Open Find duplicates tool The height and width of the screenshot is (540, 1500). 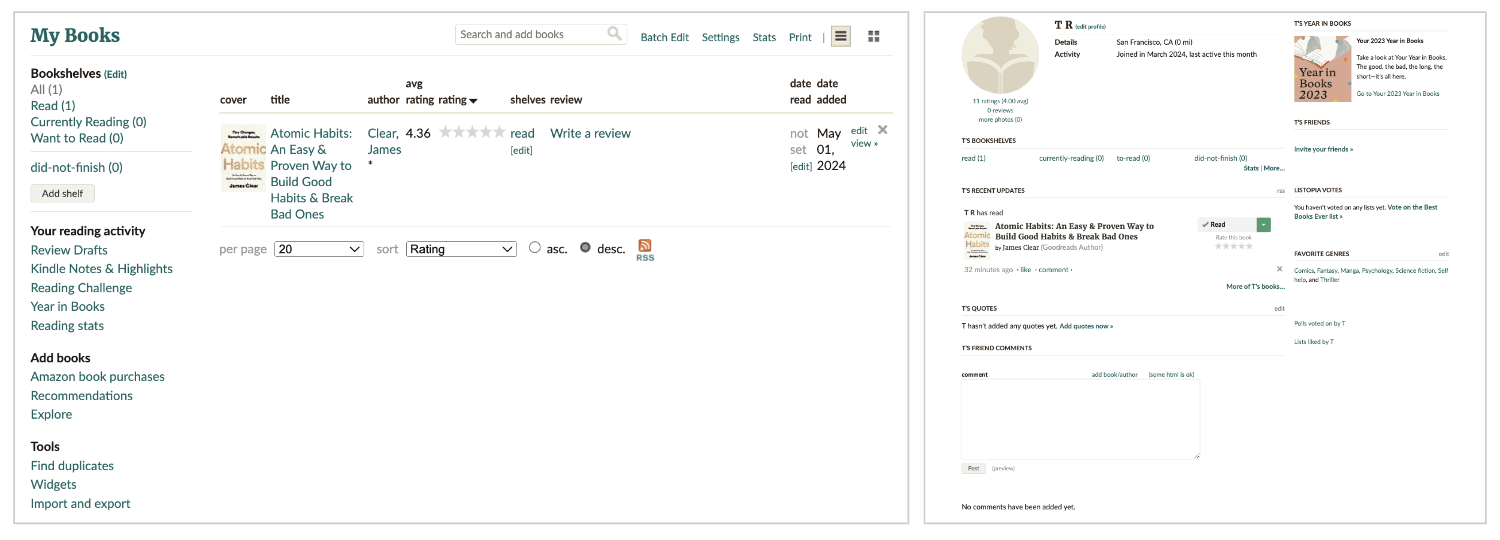tap(72, 466)
